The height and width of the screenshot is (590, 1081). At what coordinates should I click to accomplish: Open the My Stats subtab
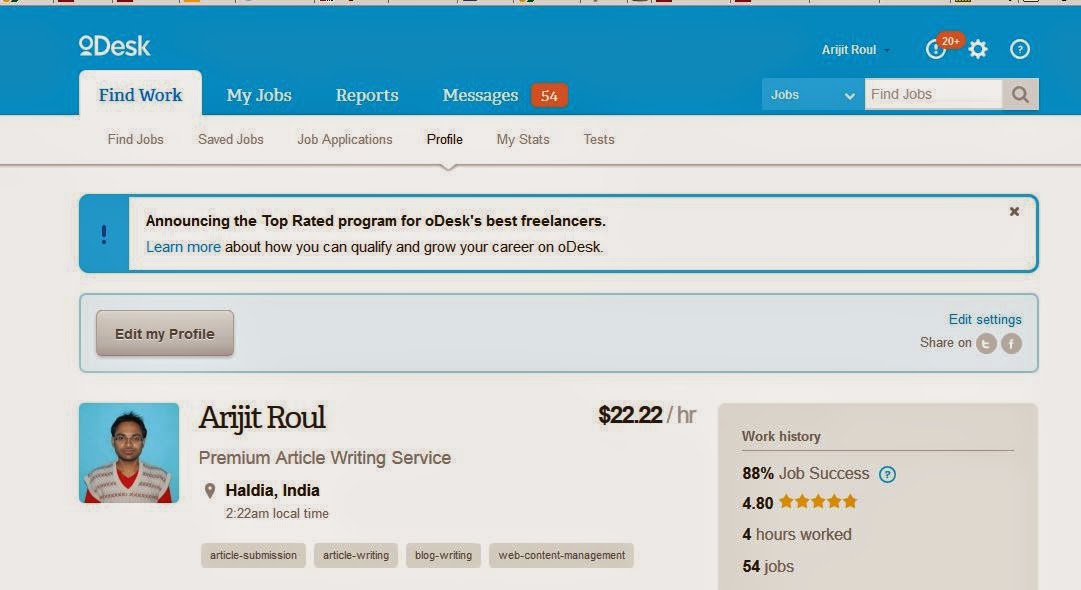523,139
